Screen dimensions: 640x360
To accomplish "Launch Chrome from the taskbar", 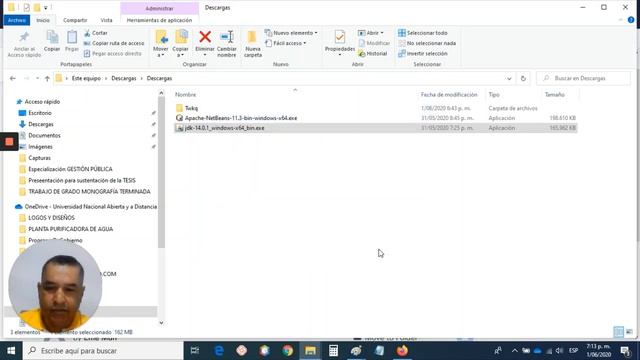I will tap(287, 351).
